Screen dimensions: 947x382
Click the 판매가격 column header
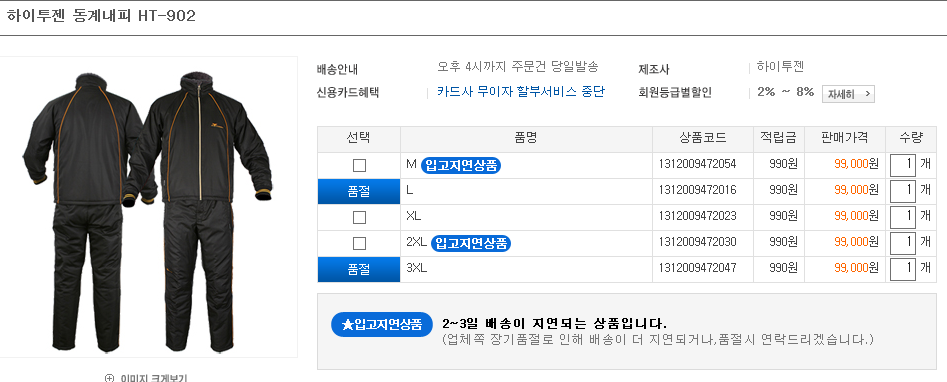click(845, 138)
